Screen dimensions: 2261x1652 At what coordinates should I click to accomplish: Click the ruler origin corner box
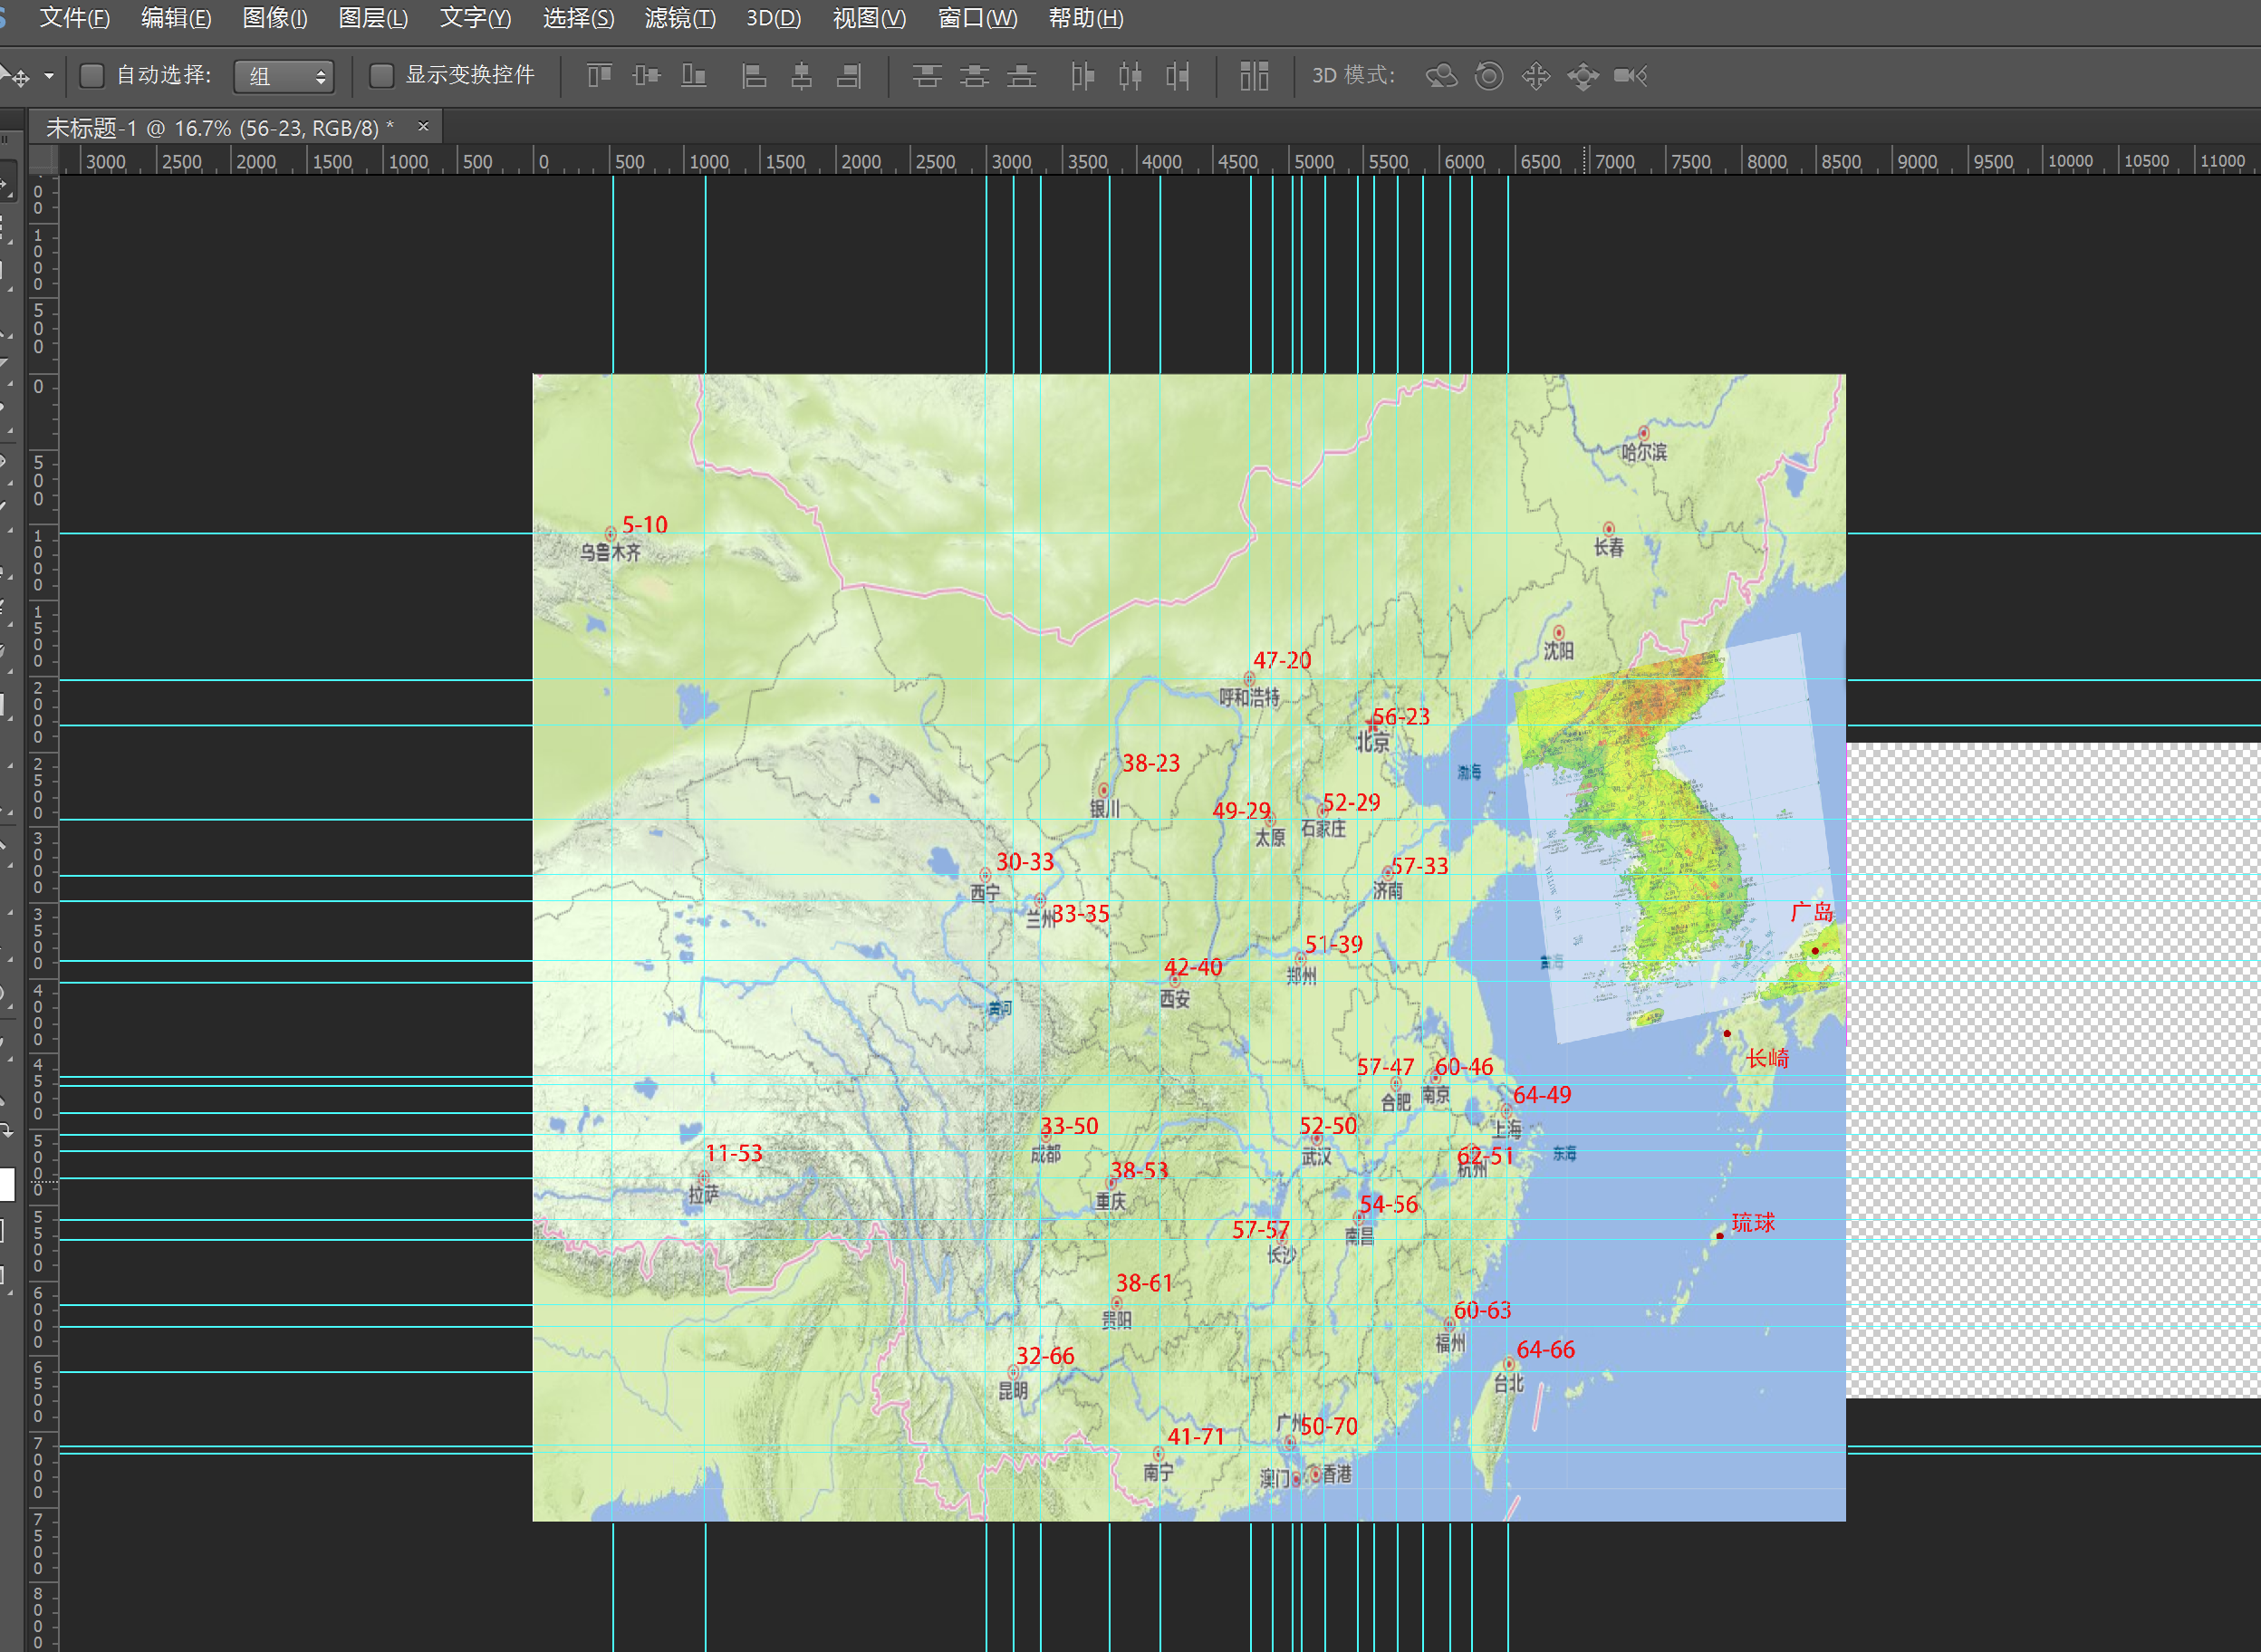click(43, 160)
